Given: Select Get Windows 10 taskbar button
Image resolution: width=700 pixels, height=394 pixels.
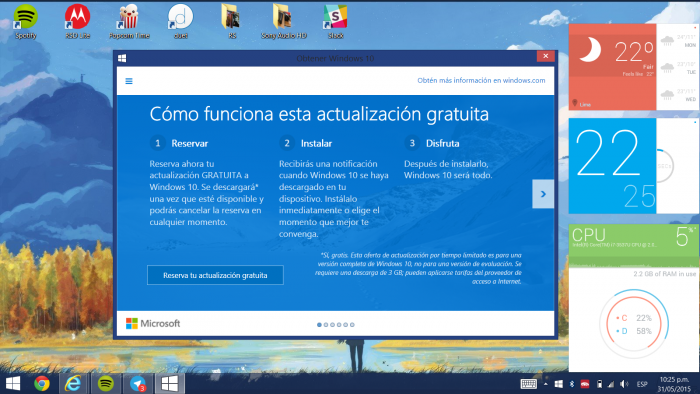Looking at the screenshot, I should pos(170,383).
